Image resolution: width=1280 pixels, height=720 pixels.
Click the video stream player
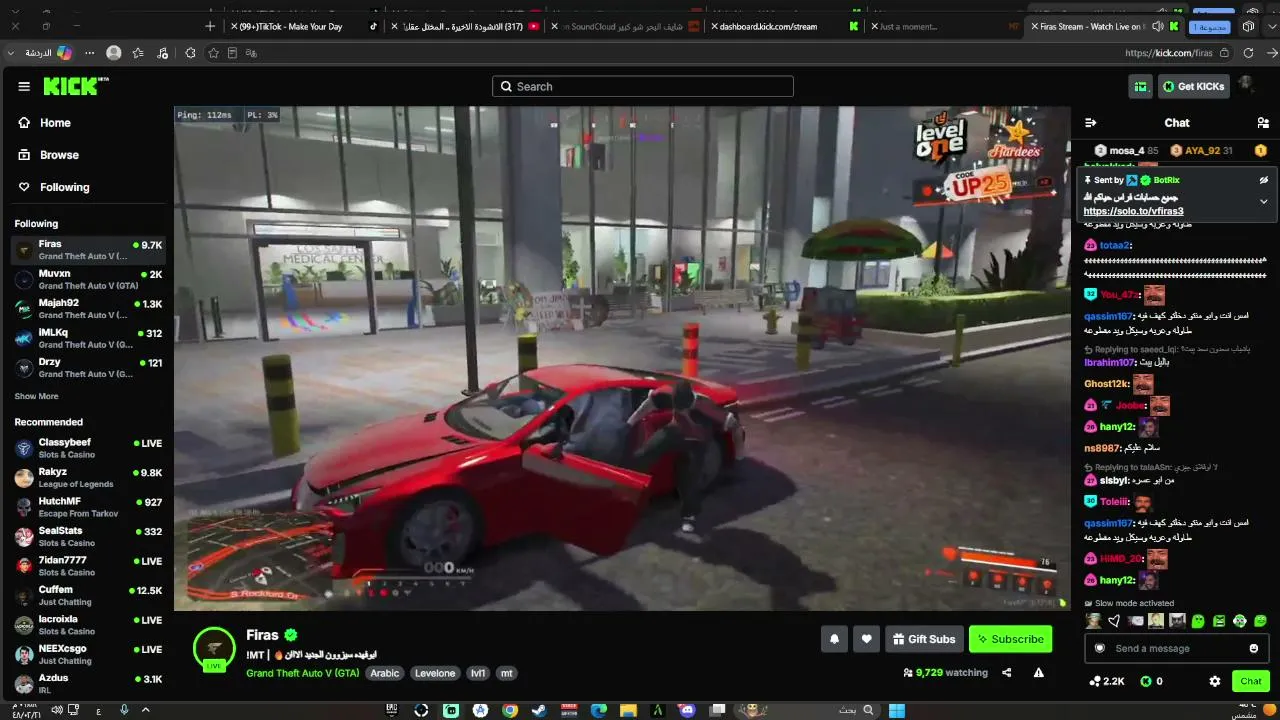point(622,358)
